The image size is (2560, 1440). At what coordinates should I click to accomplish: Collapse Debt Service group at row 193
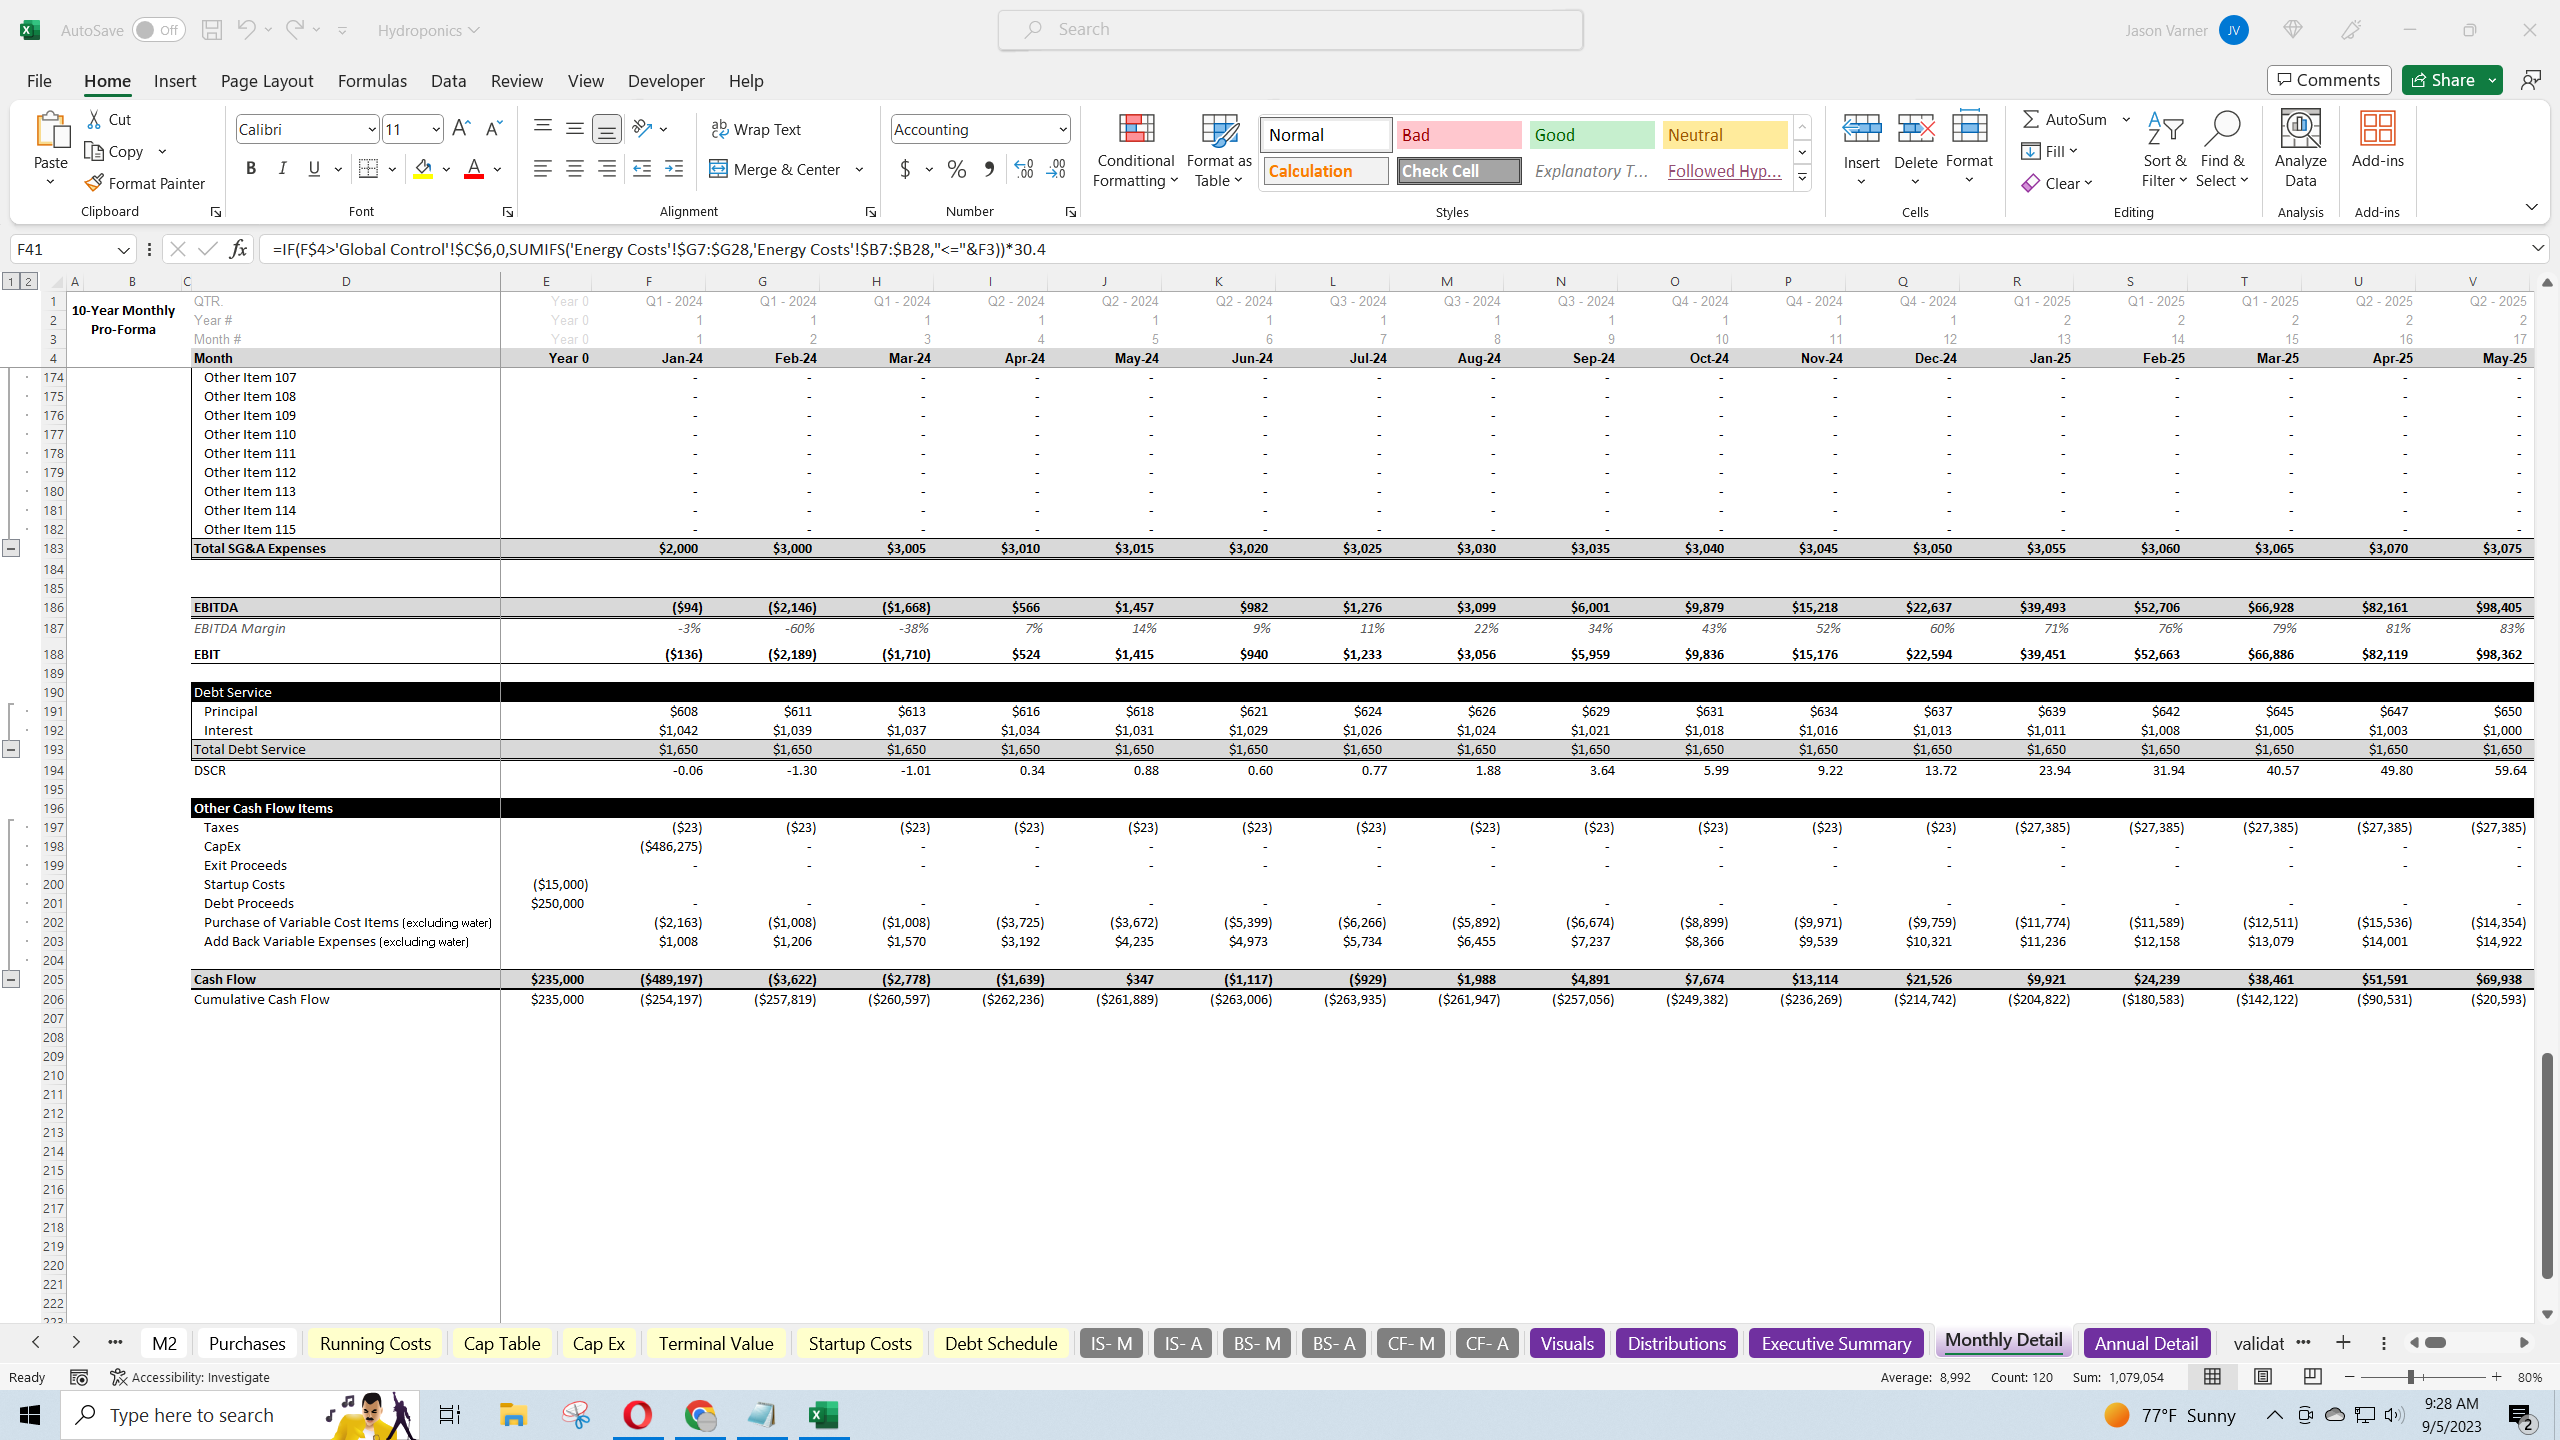tap(11, 749)
